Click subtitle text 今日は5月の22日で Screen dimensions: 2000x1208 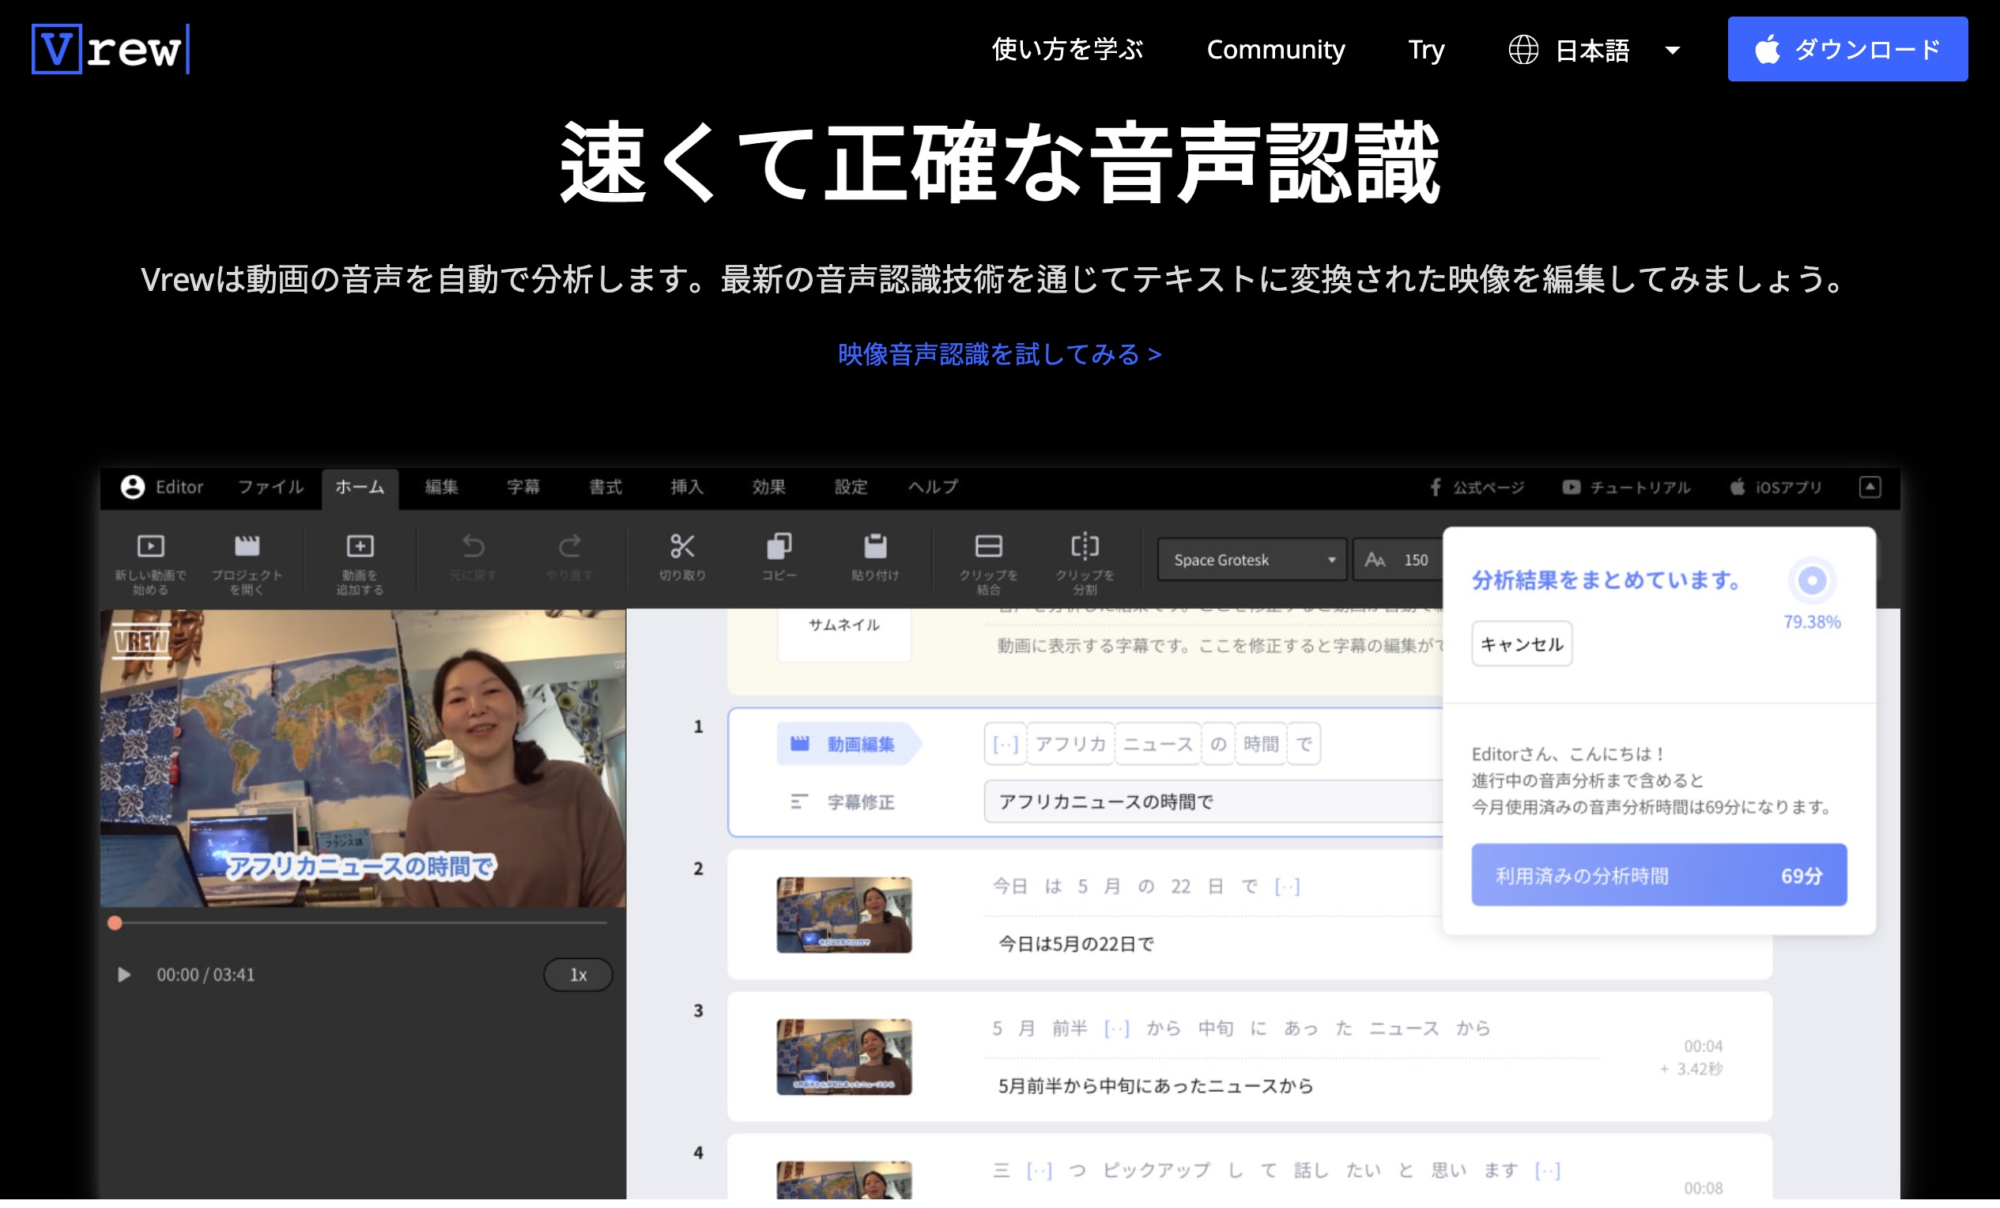tap(1076, 944)
